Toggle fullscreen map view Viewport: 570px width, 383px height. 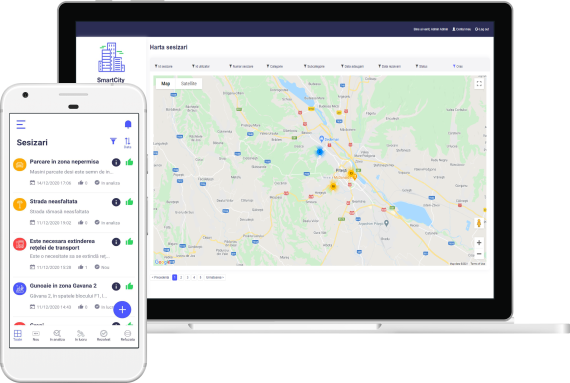coord(479,84)
